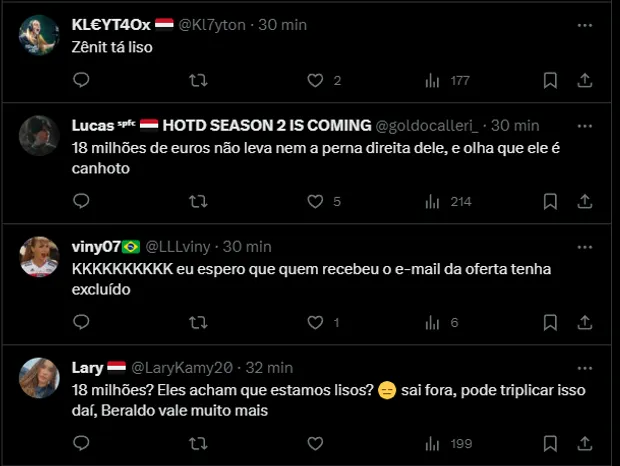The width and height of the screenshot is (620, 466).
Task: Like Lucas's tweet with 5 likes
Action: pos(315,201)
